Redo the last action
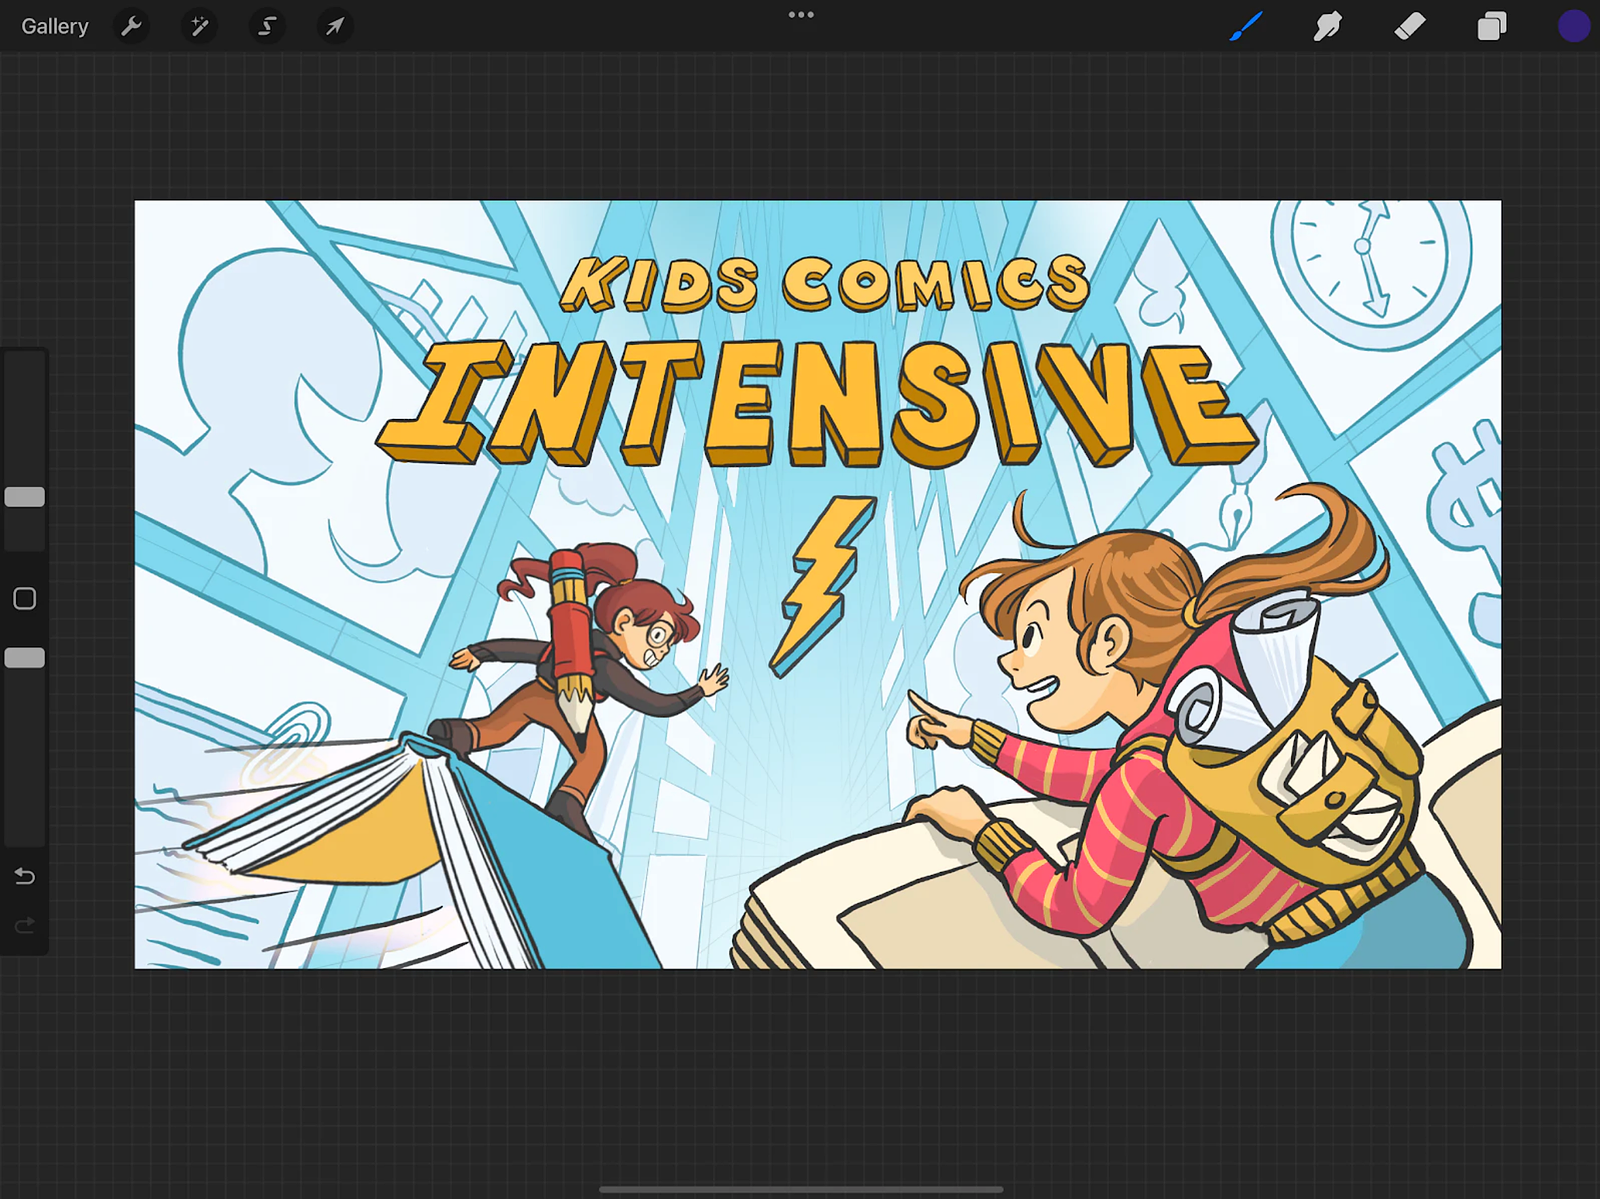This screenshot has height=1199, width=1600. pyautogui.click(x=25, y=925)
